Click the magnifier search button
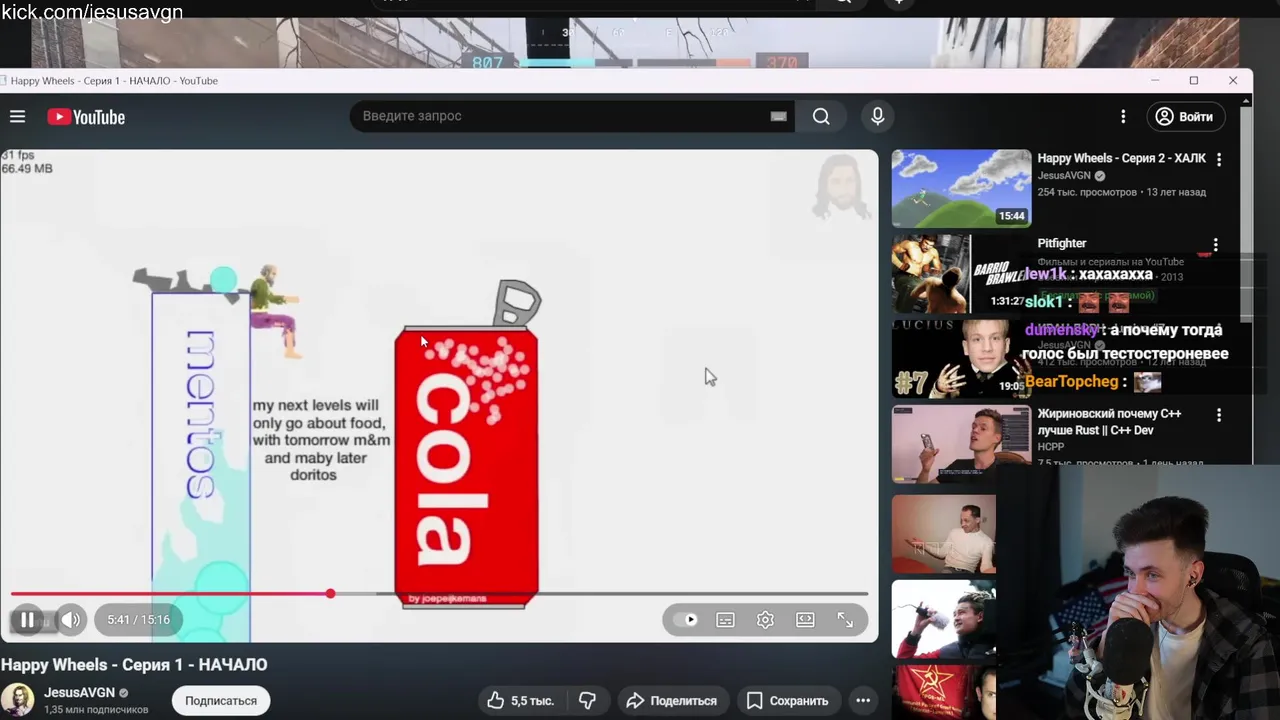The width and height of the screenshot is (1280, 720). point(821,116)
